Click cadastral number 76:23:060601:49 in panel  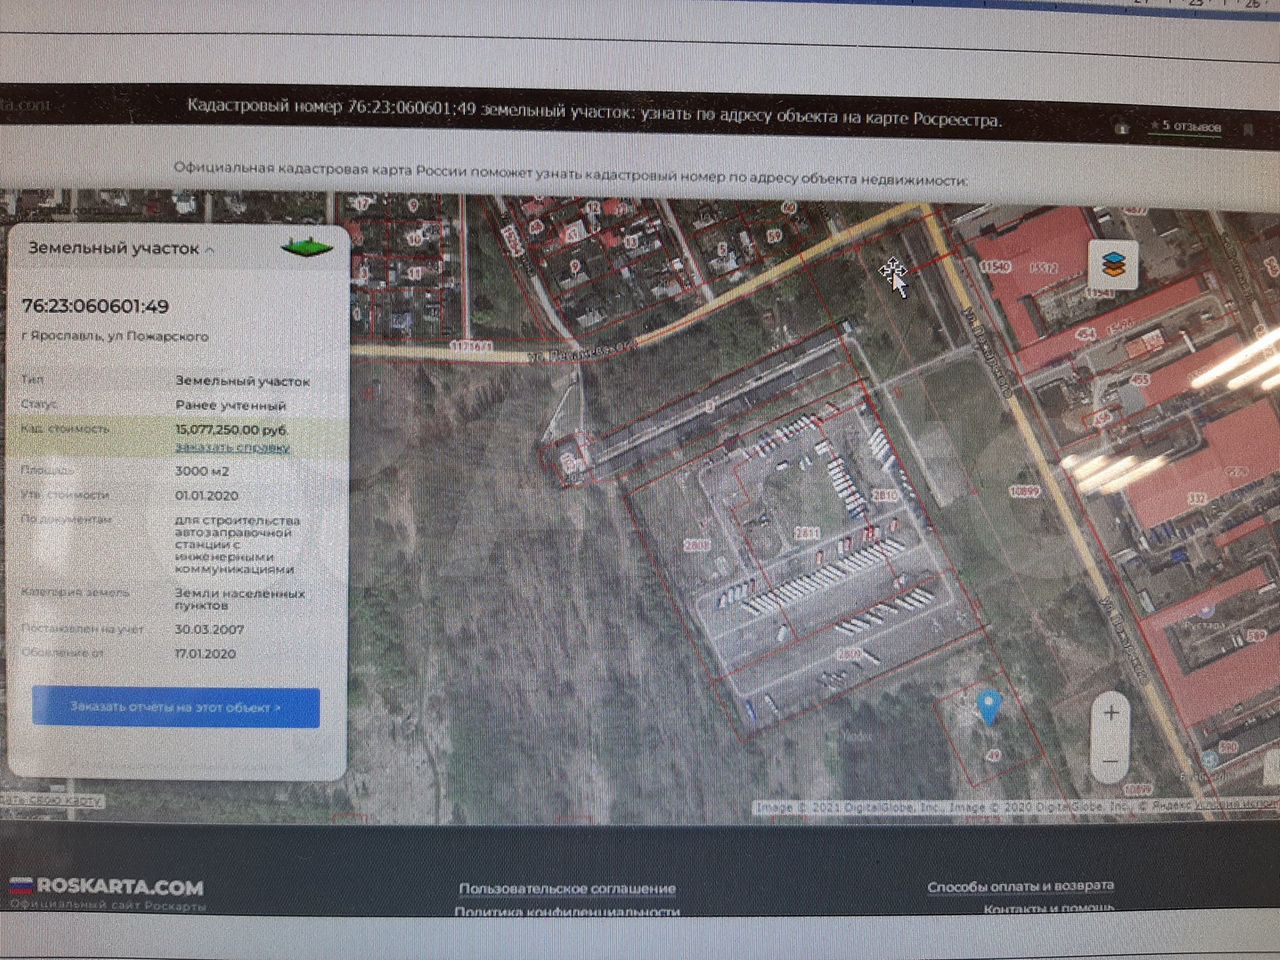pos(96,306)
